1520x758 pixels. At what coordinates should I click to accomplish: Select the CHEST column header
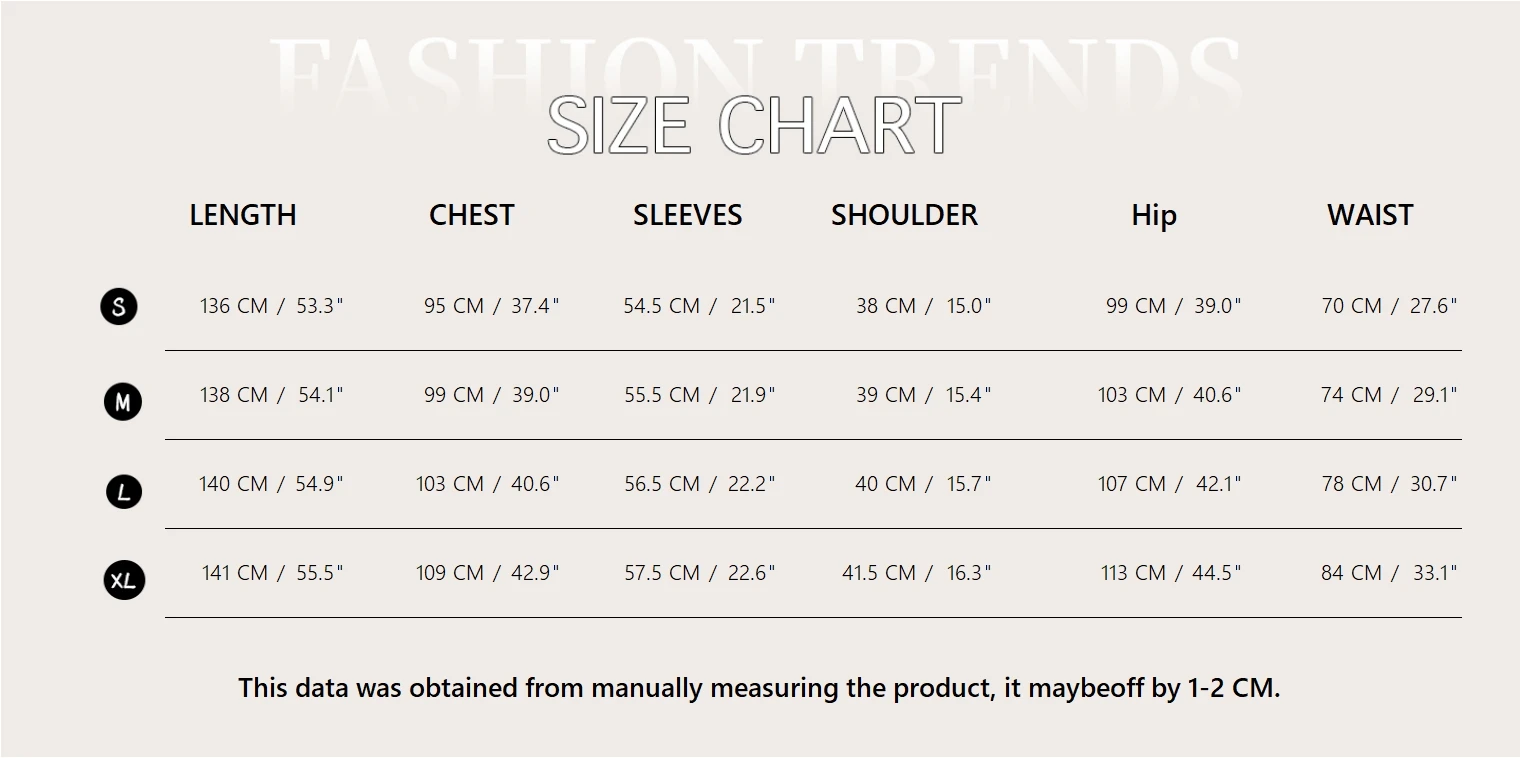[x=471, y=215]
